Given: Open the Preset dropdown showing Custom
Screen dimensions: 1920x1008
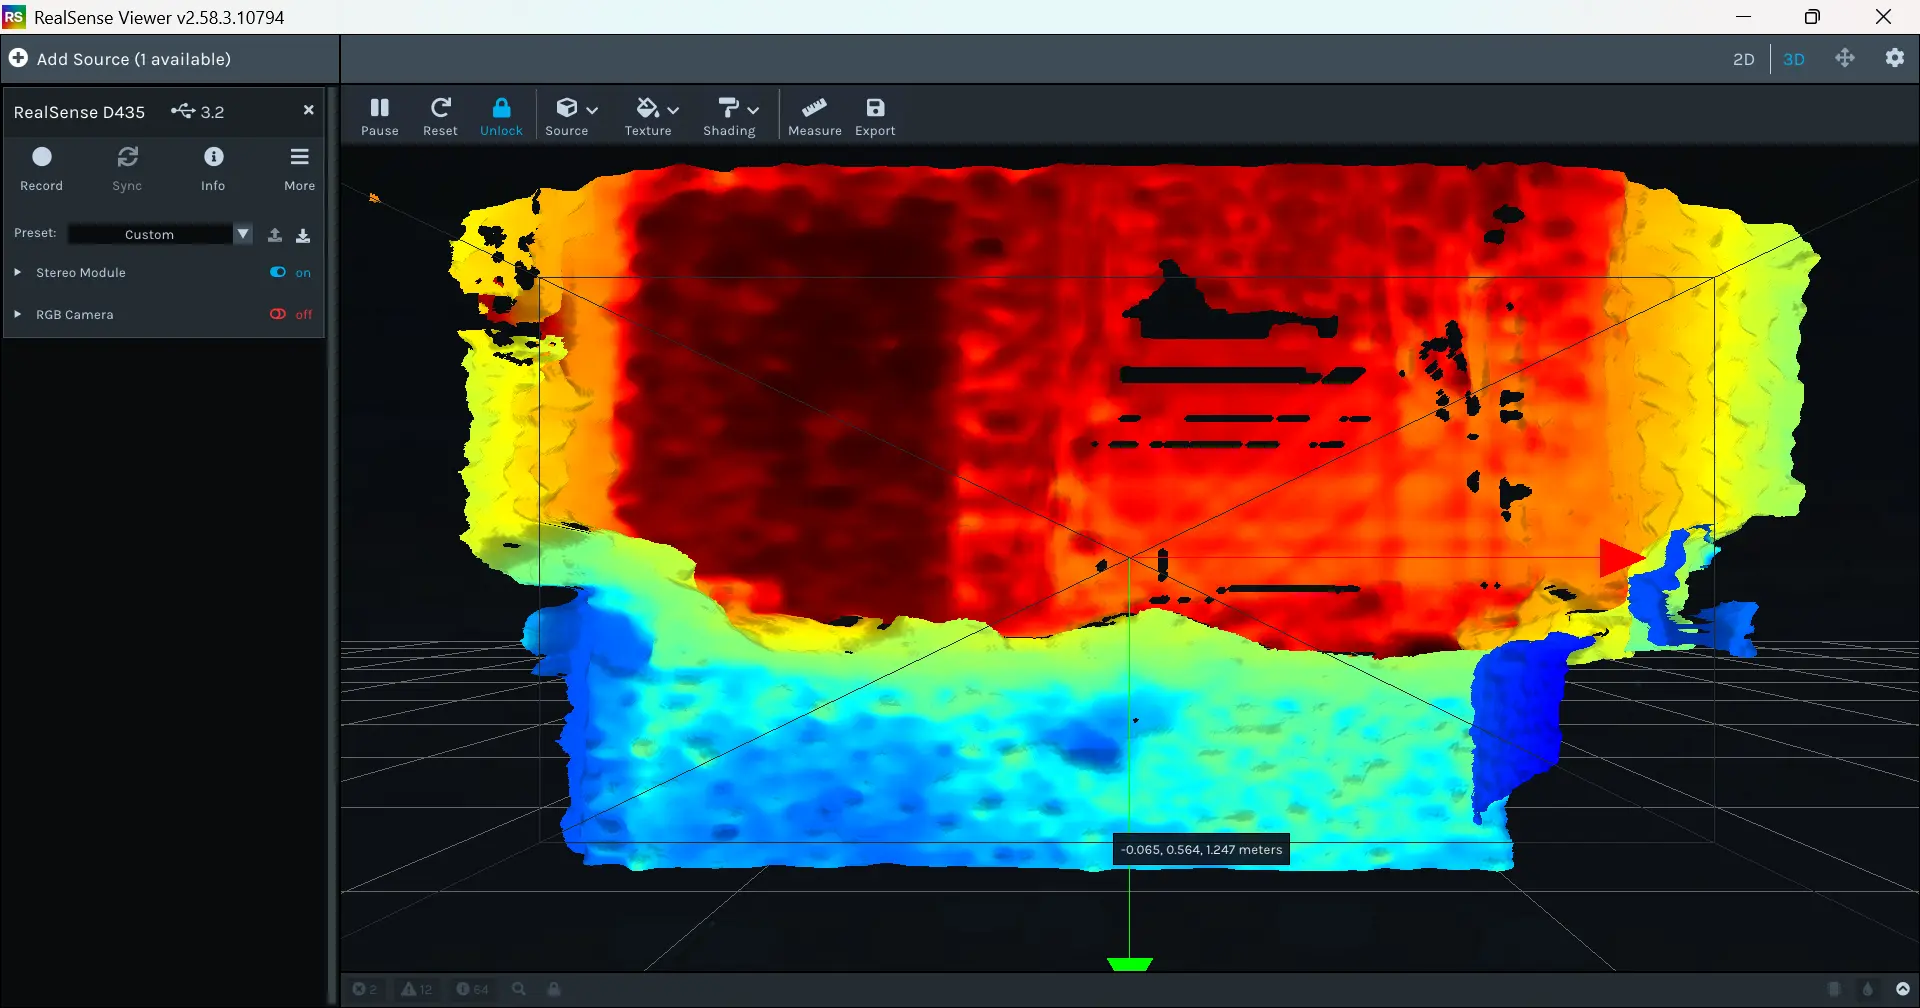Looking at the screenshot, I should [x=160, y=234].
